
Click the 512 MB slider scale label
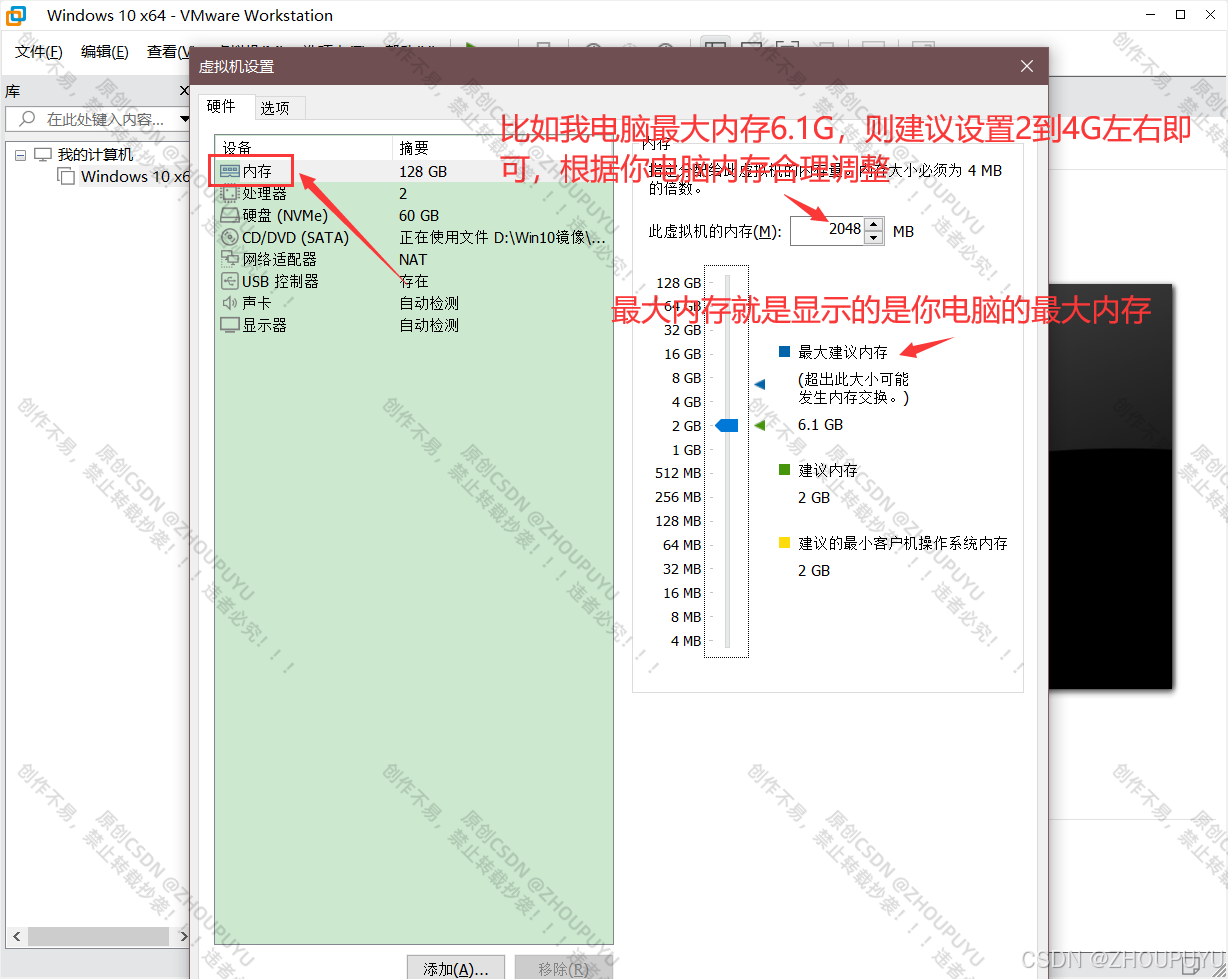pyautogui.click(x=679, y=473)
